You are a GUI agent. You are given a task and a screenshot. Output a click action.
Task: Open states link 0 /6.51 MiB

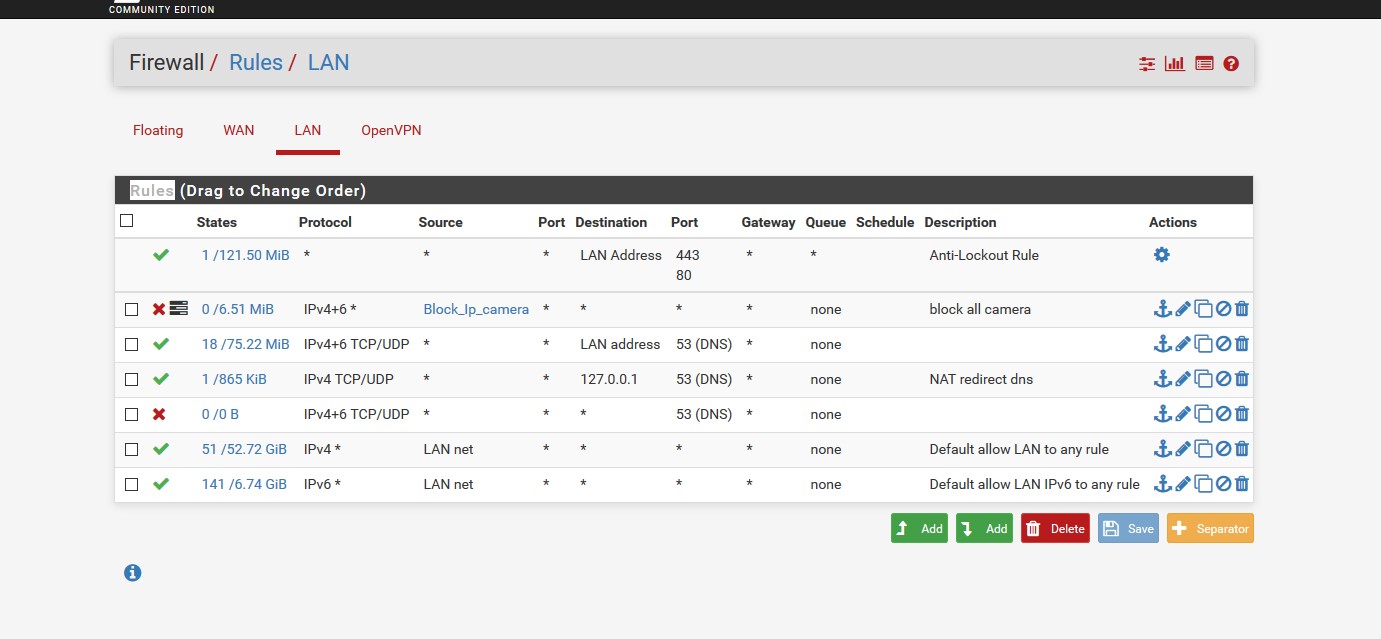[237, 309]
